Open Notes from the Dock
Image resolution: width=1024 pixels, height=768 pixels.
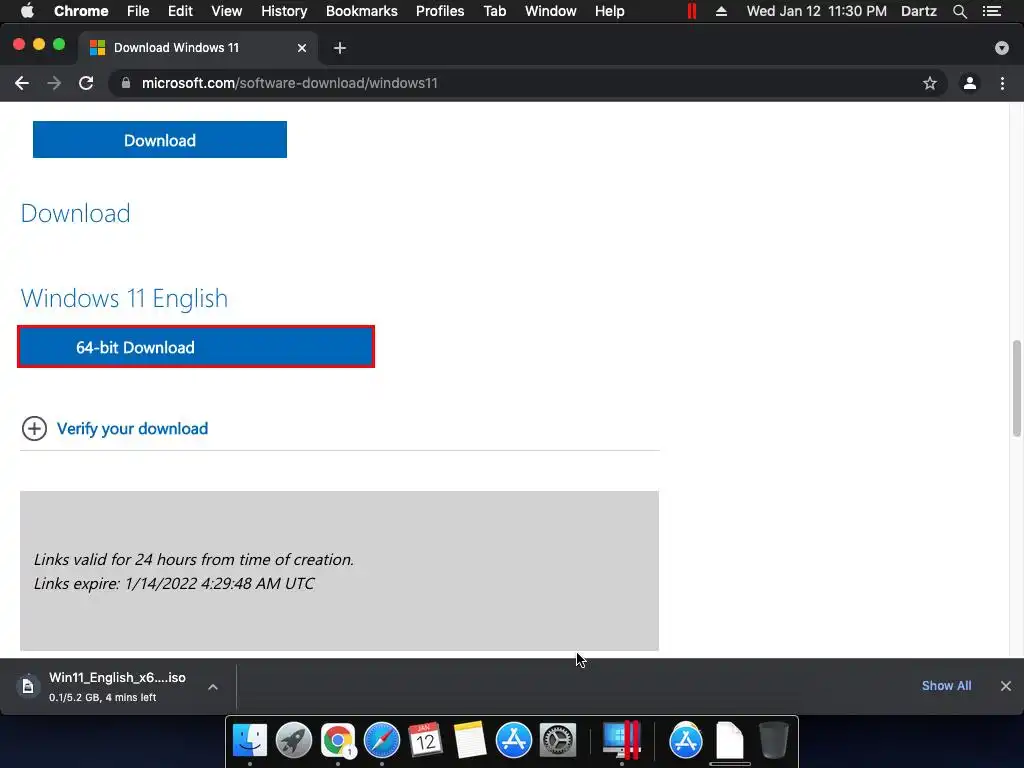pos(470,740)
